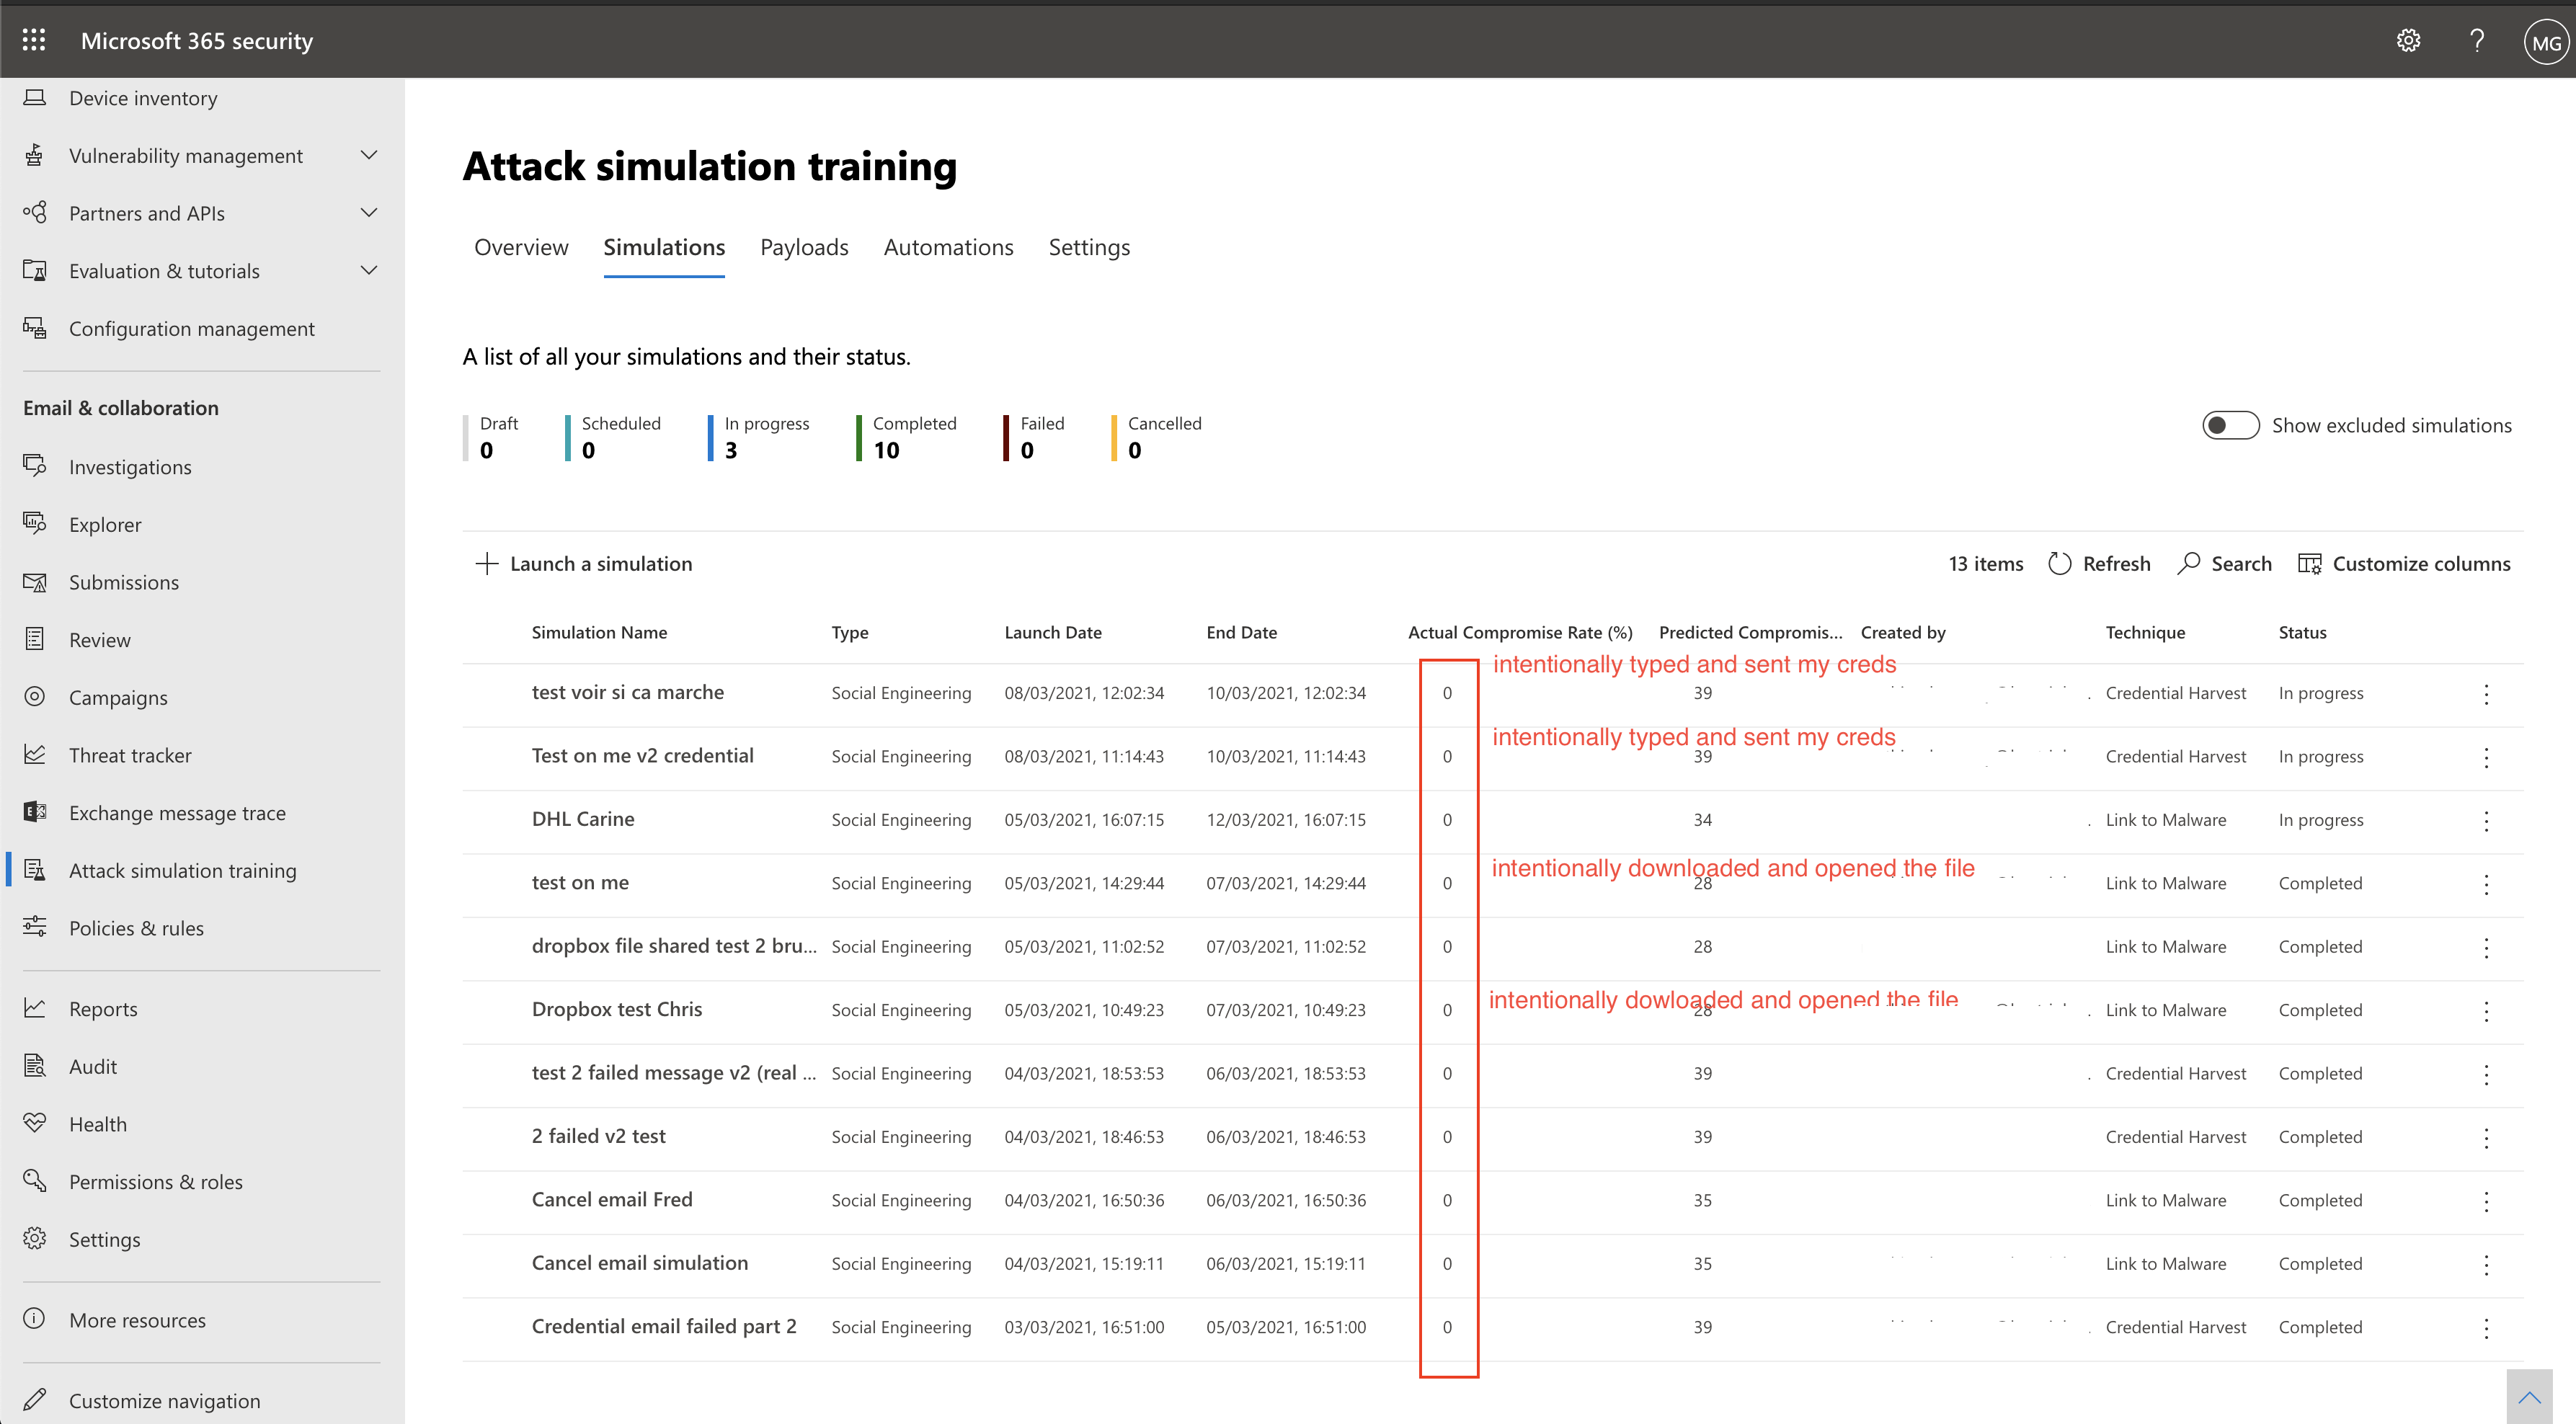
Task: Click the Campaigns target icon
Action: coord(35,697)
